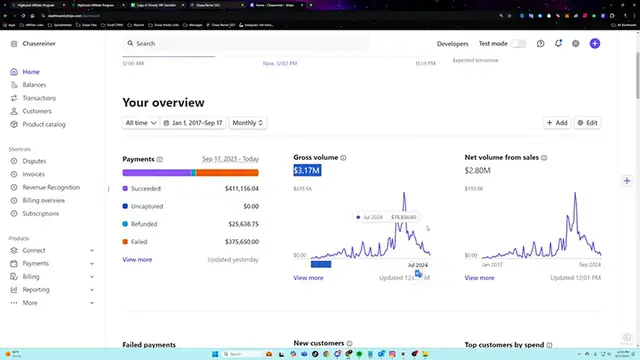Open the settings gear in Stripe header
The width and height of the screenshot is (640, 360).
coord(576,44)
